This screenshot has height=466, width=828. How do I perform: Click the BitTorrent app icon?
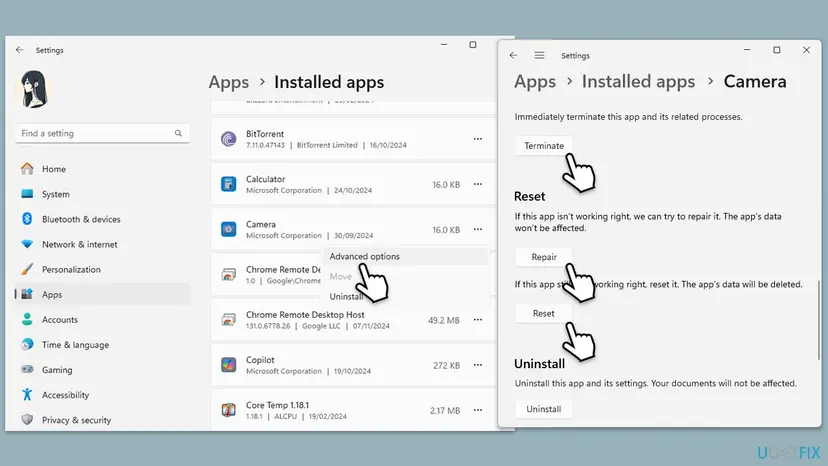tap(229, 139)
